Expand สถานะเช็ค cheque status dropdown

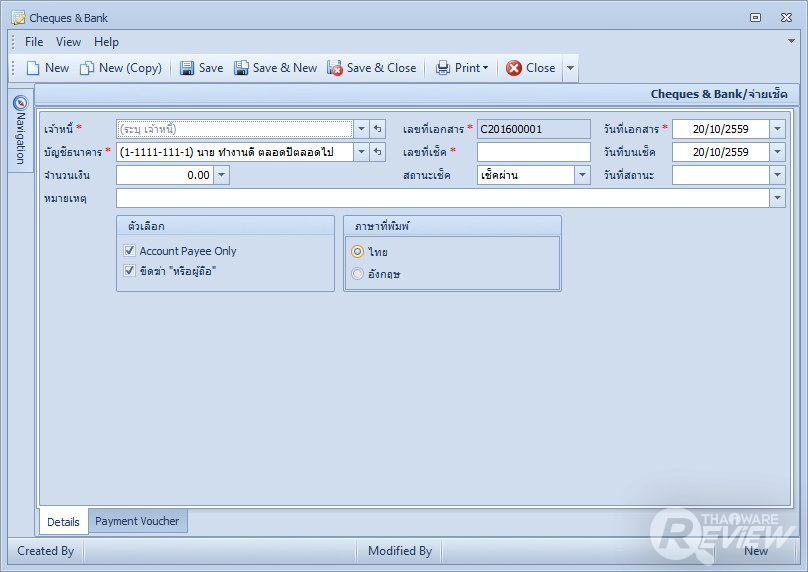pos(582,175)
